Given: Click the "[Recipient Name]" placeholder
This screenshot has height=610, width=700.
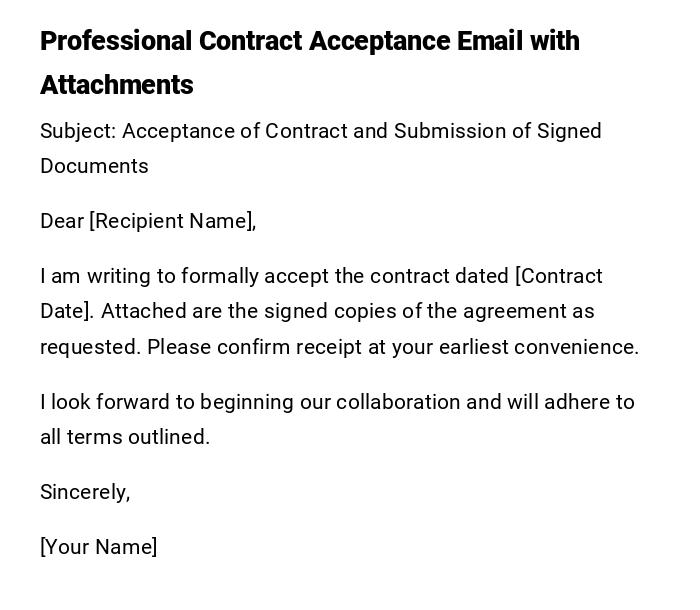Looking at the screenshot, I should (x=172, y=222).
